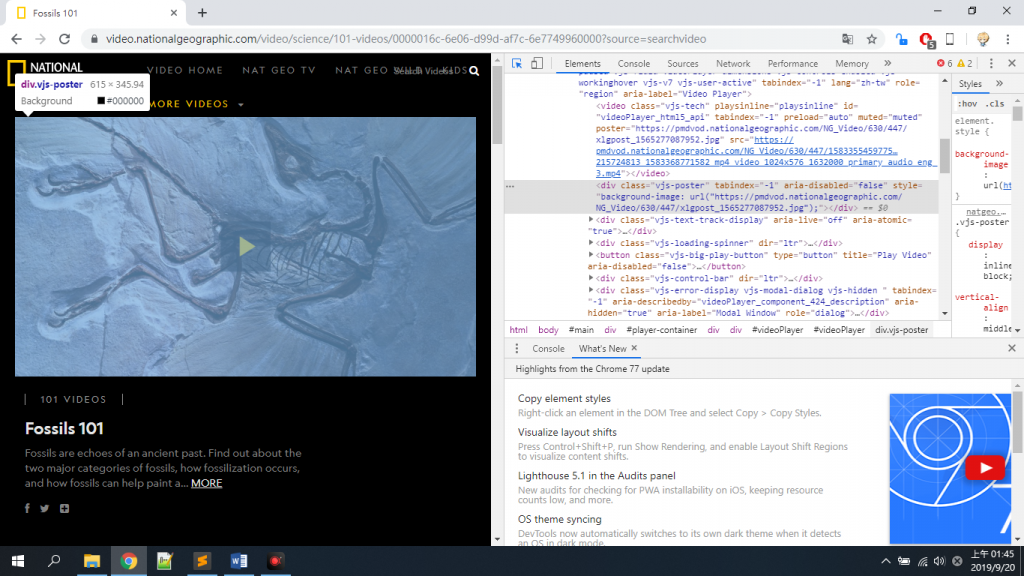Close the DevTools panel

pyautogui.click(x=1012, y=63)
